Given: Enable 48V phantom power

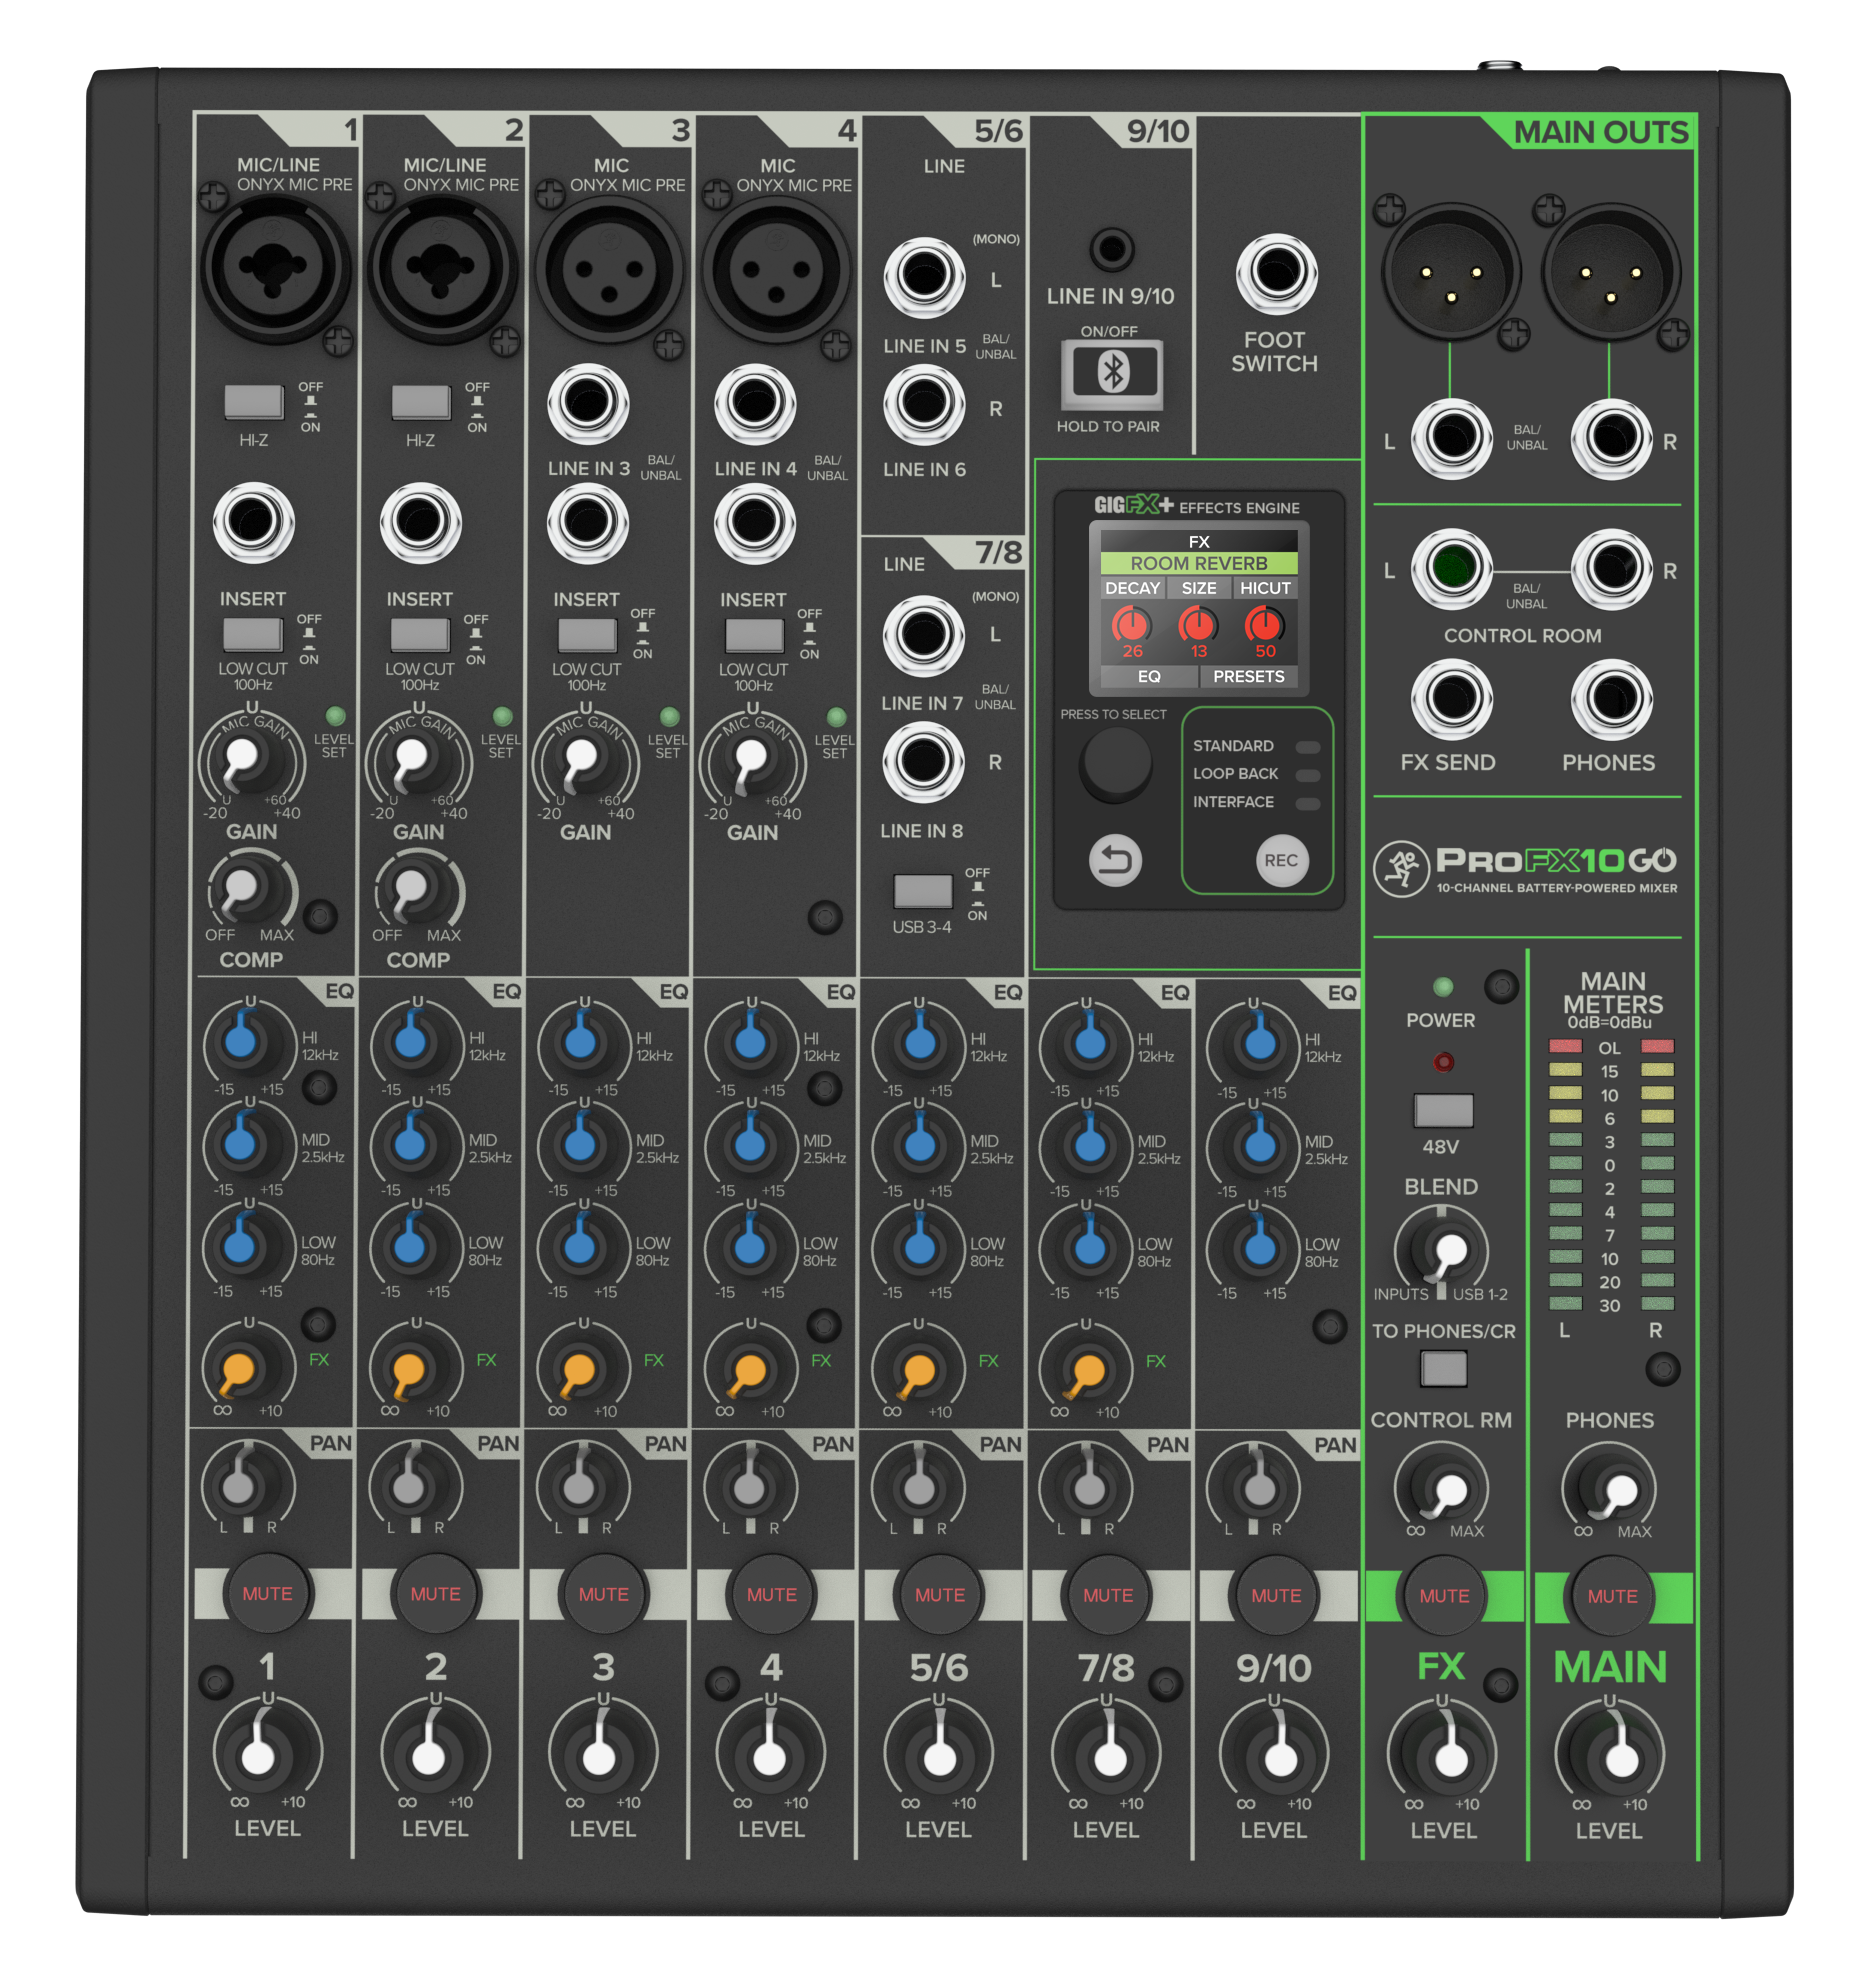Looking at the screenshot, I should pyautogui.click(x=1443, y=1108).
